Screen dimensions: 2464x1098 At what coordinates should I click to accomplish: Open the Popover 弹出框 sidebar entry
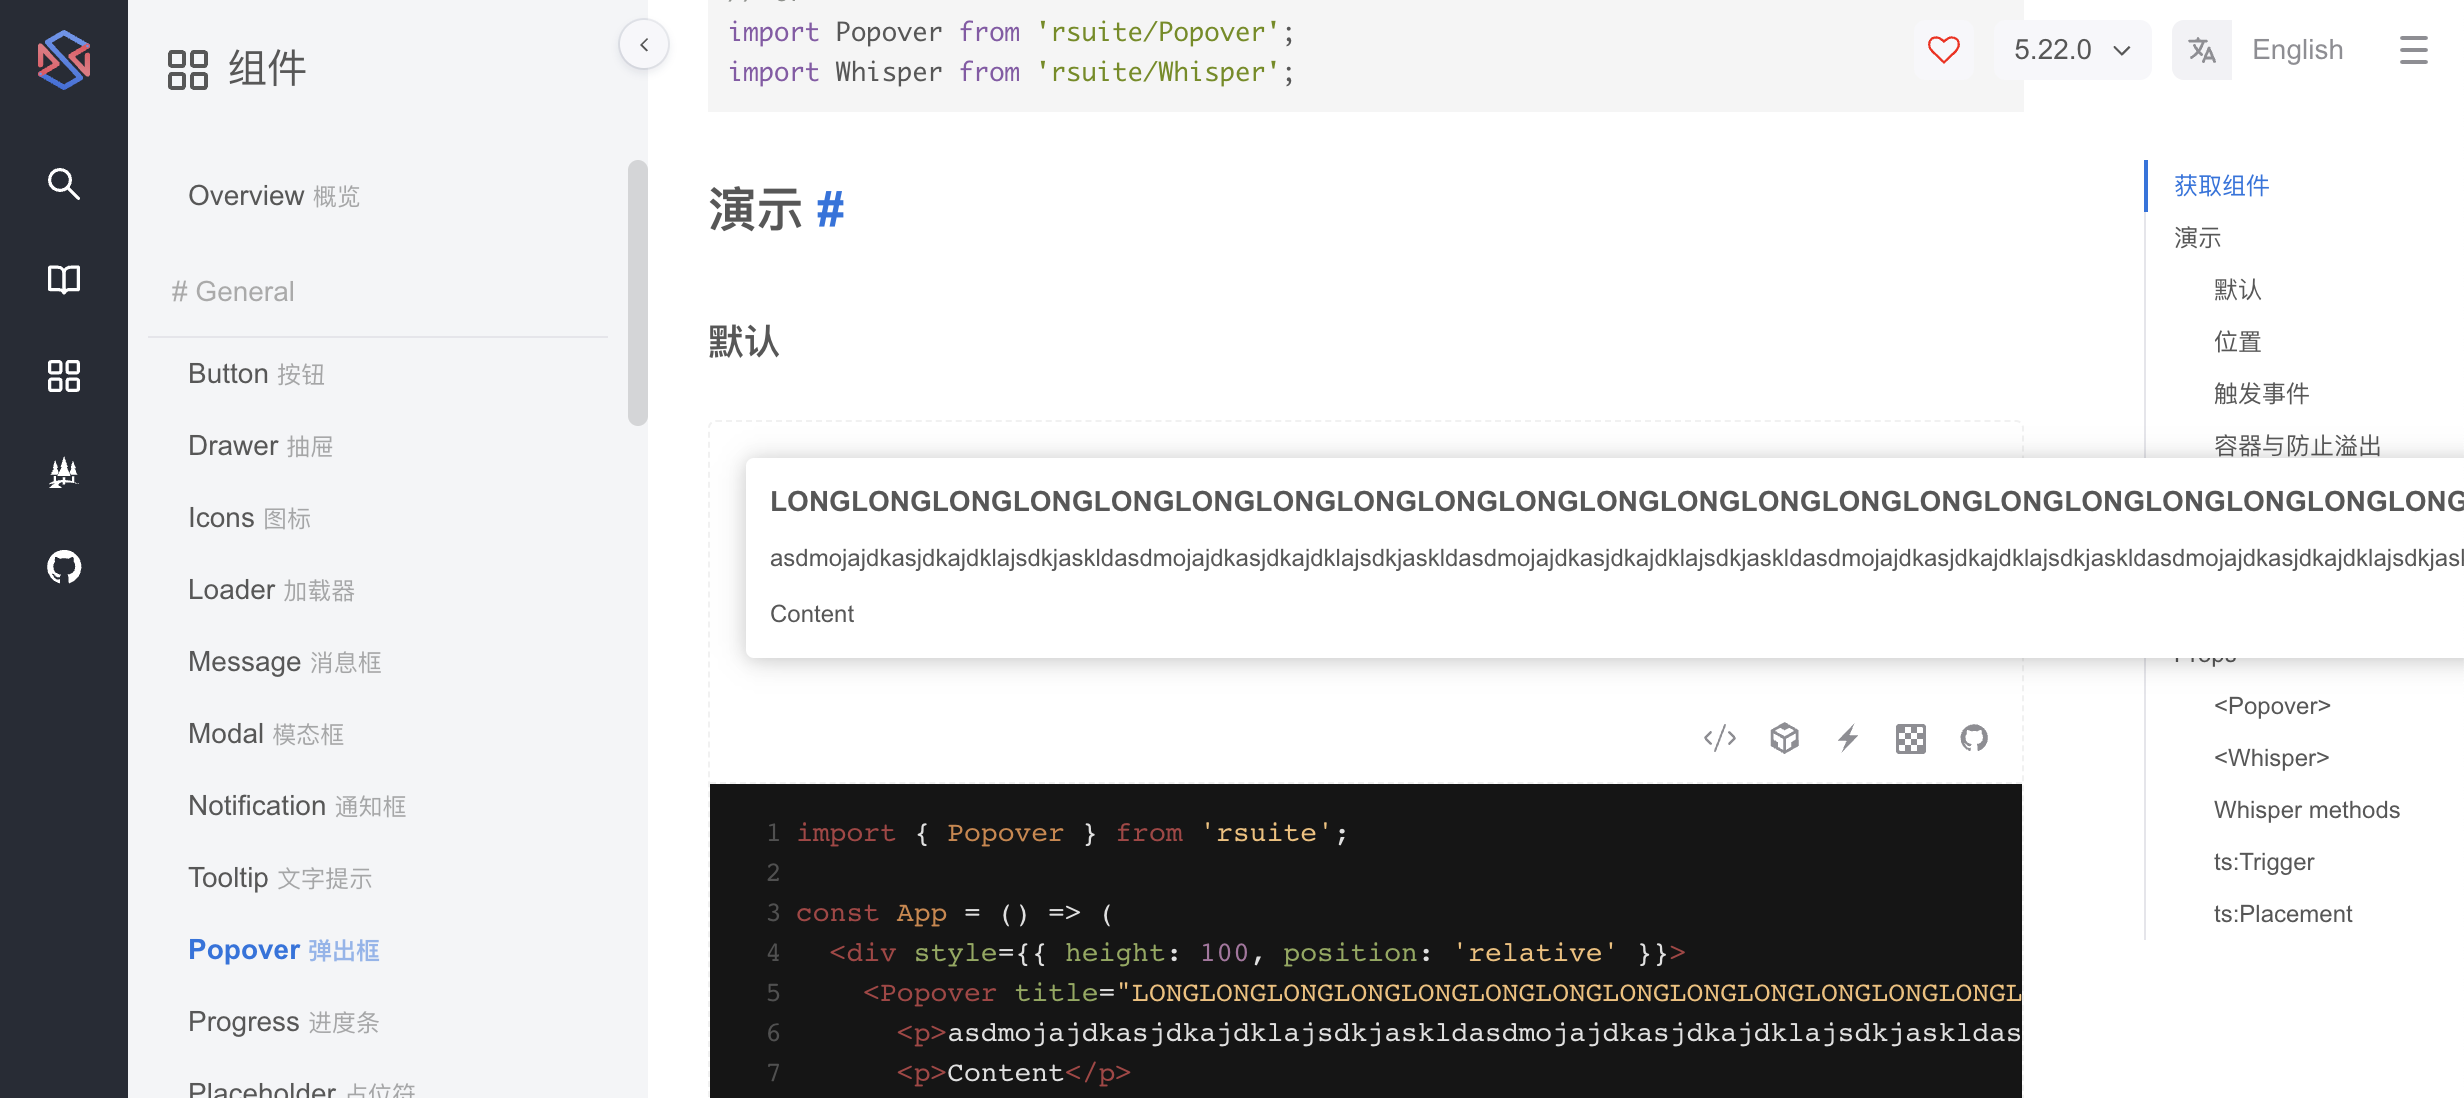click(x=283, y=949)
